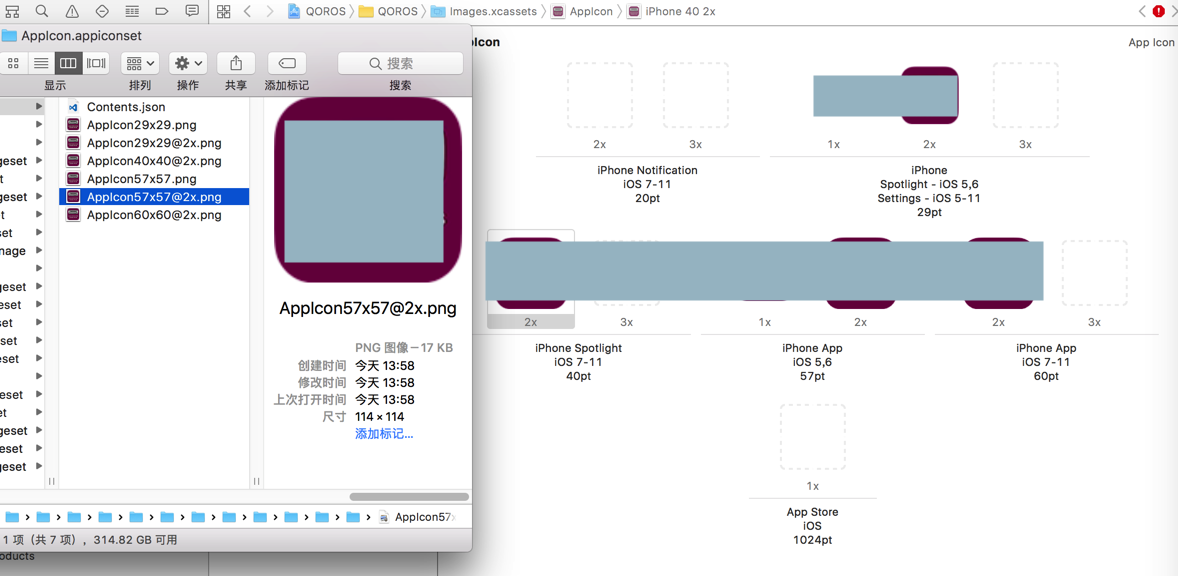Open AppIcon segment in the jump bar

click(x=581, y=11)
